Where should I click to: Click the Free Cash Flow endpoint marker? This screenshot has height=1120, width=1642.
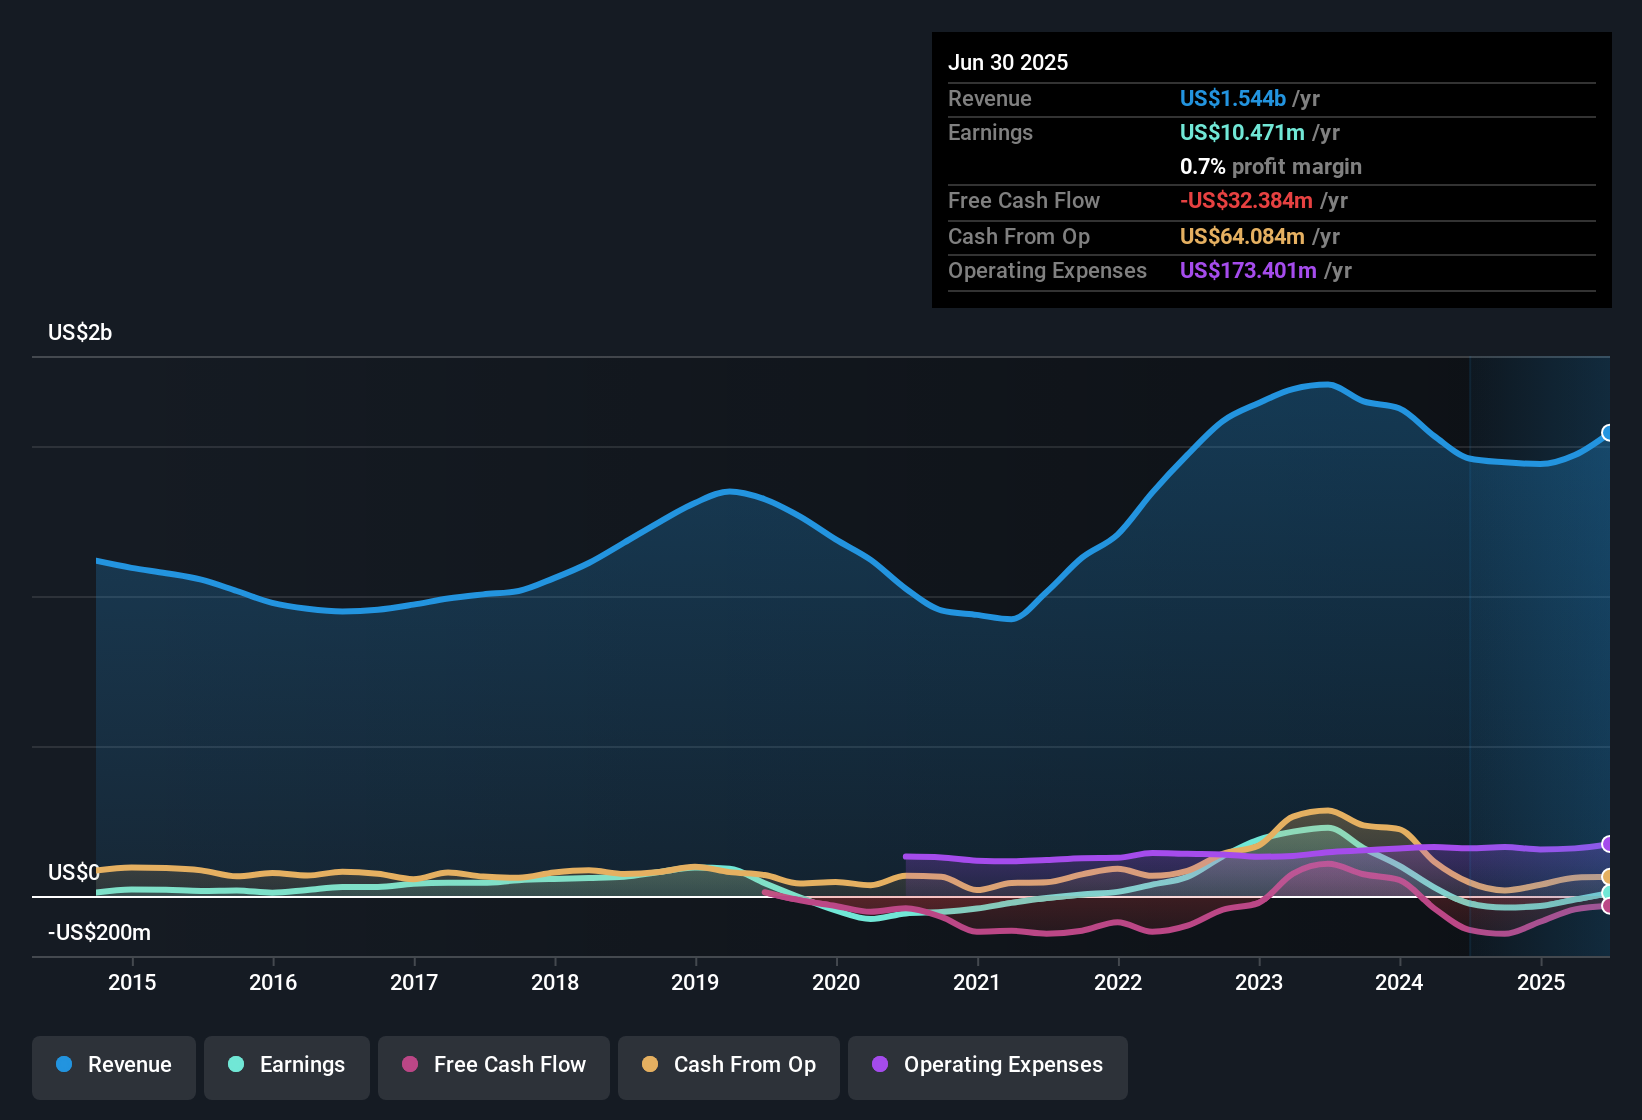(x=1608, y=906)
